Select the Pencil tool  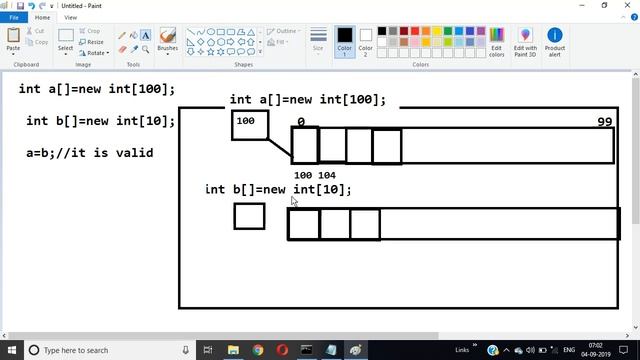click(122, 36)
